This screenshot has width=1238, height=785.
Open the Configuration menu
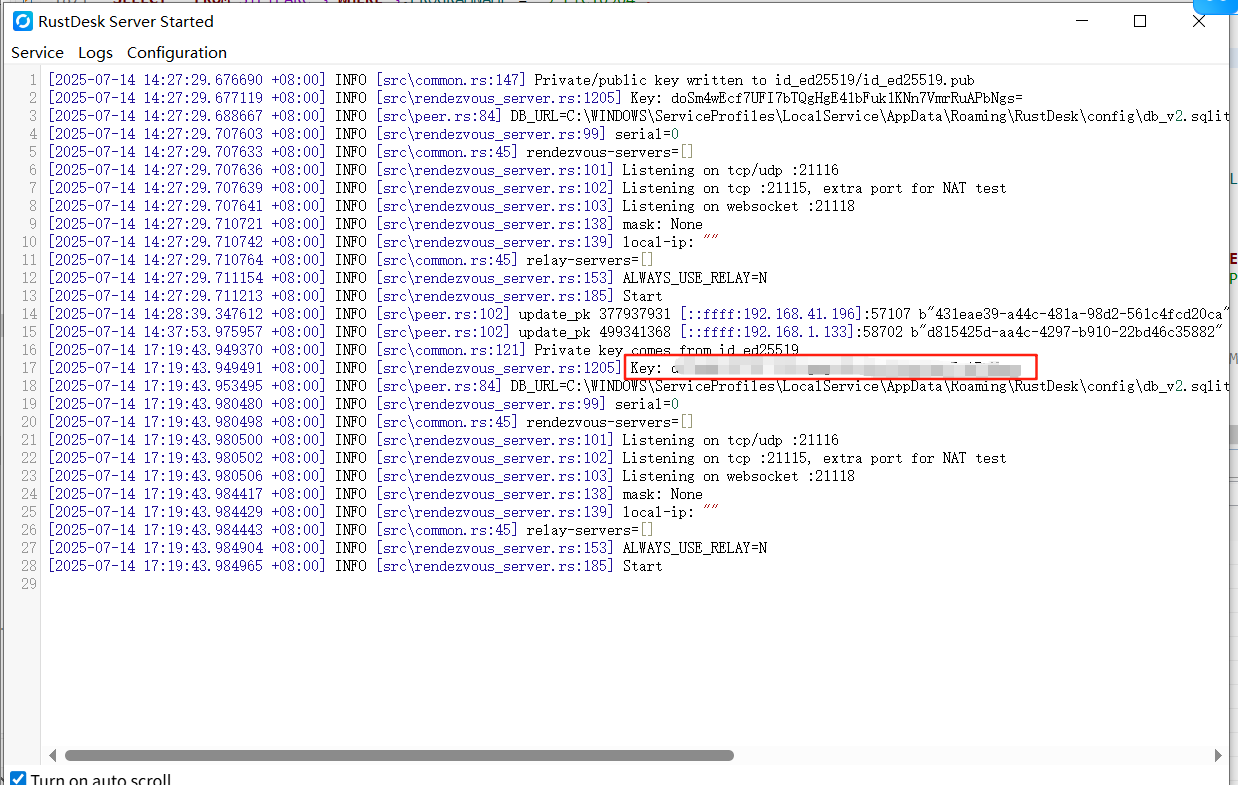pyautogui.click(x=176, y=52)
